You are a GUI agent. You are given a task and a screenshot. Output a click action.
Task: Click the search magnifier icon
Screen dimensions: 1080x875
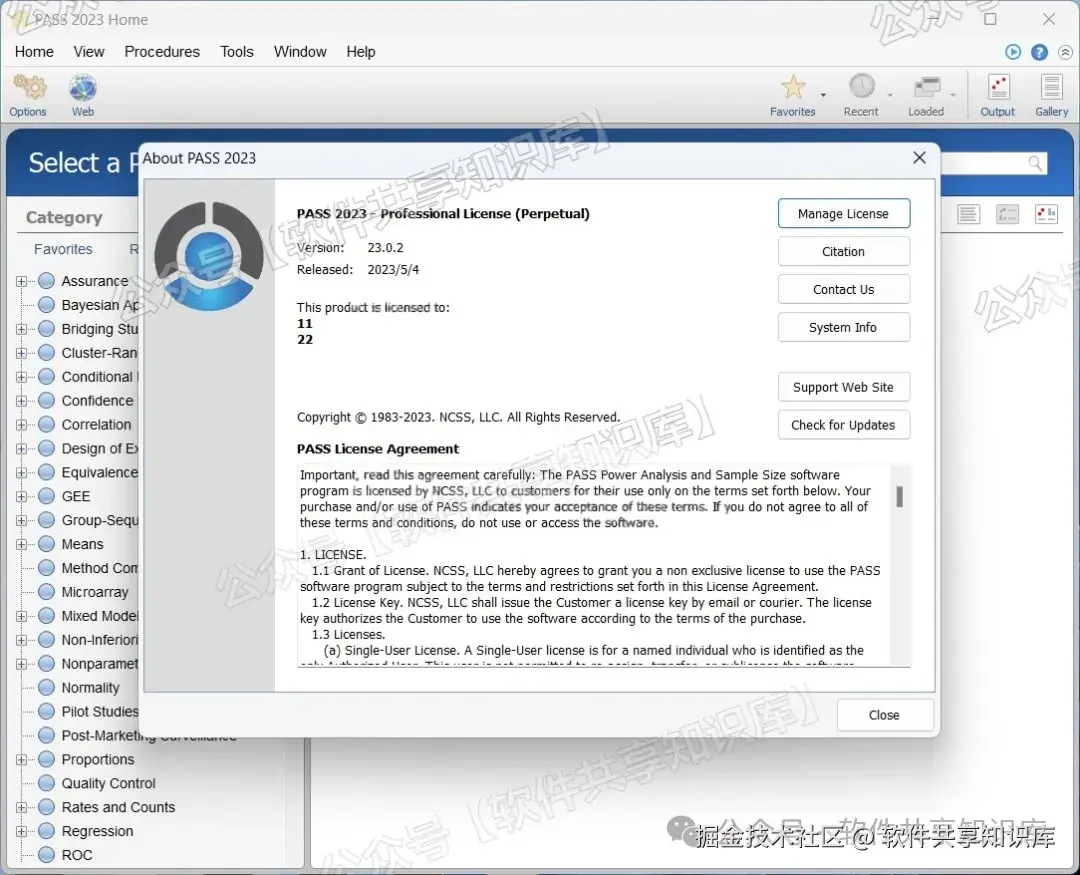[x=1035, y=163]
